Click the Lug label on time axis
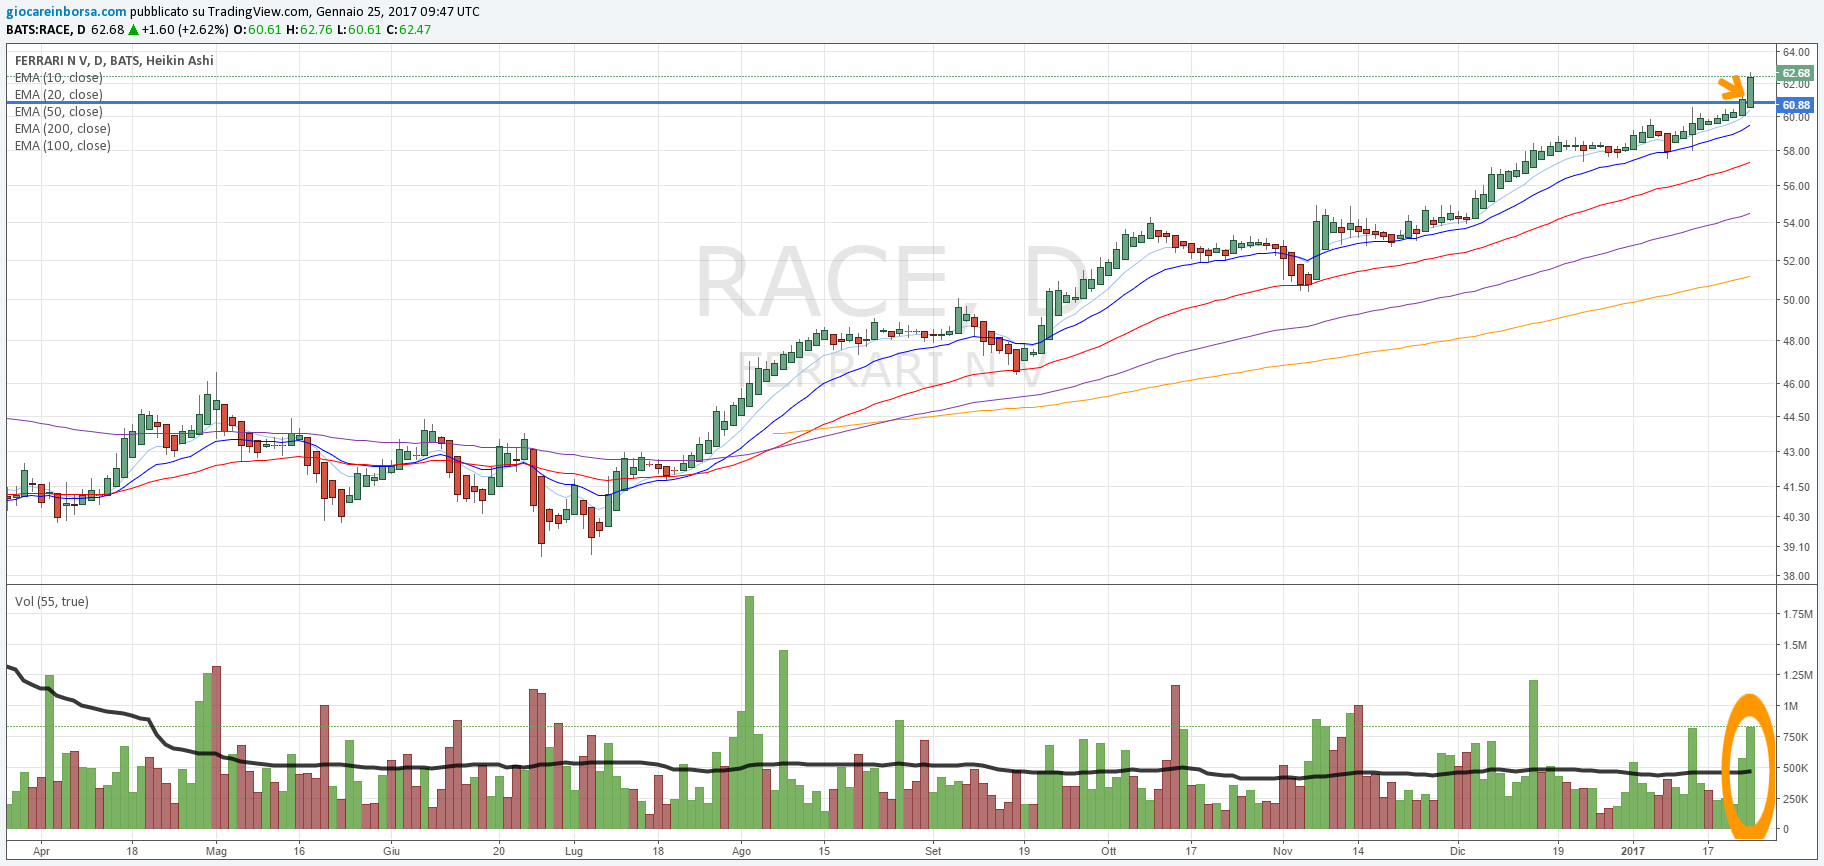This screenshot has height=866, width=1824. 573,852
